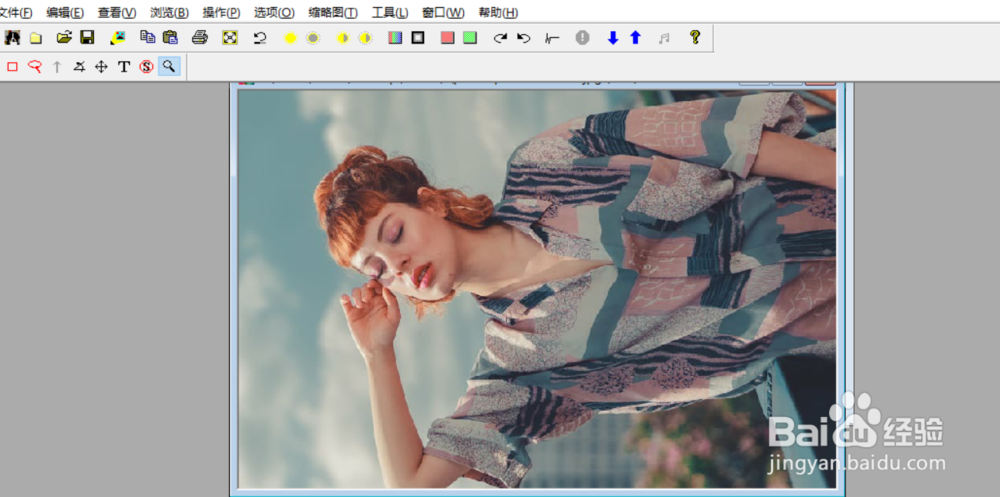Select the red lasso selection tool
Viewport: 1000px width, 497px height.
34,66
